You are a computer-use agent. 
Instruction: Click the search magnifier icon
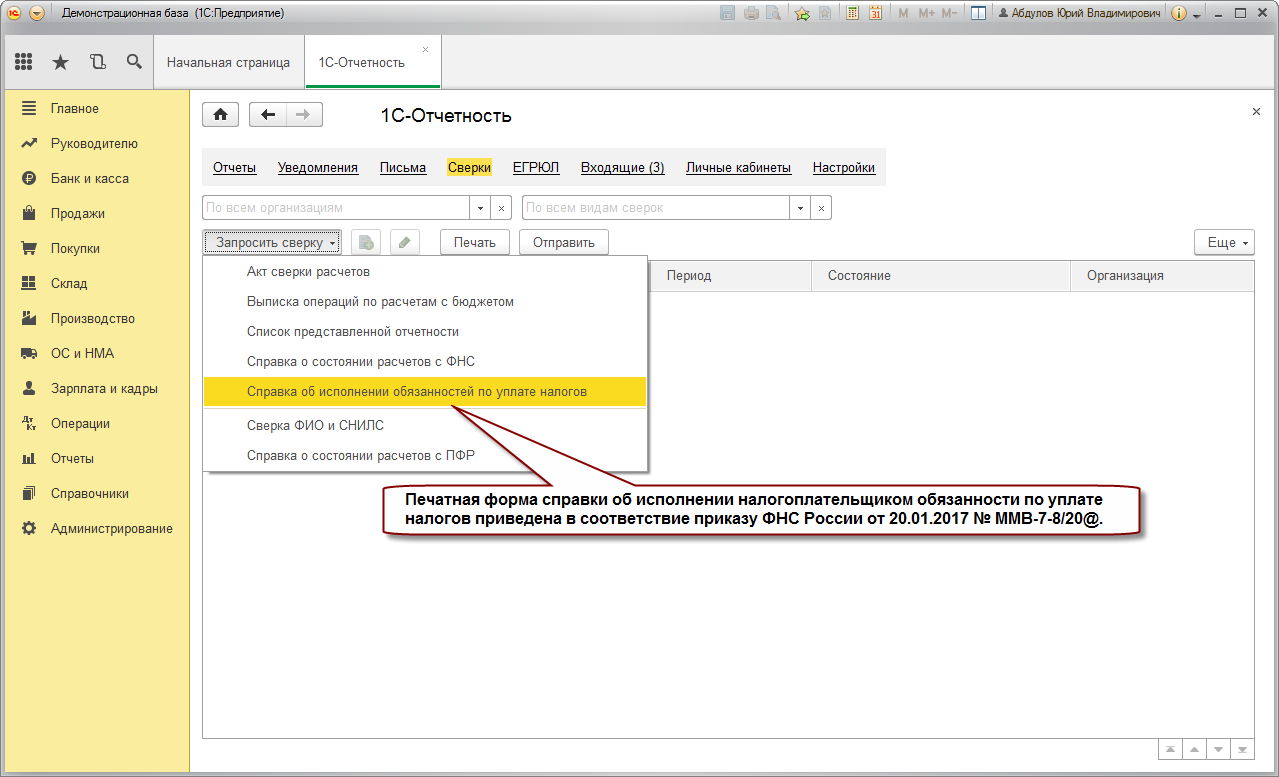click(x=134, y=62)
